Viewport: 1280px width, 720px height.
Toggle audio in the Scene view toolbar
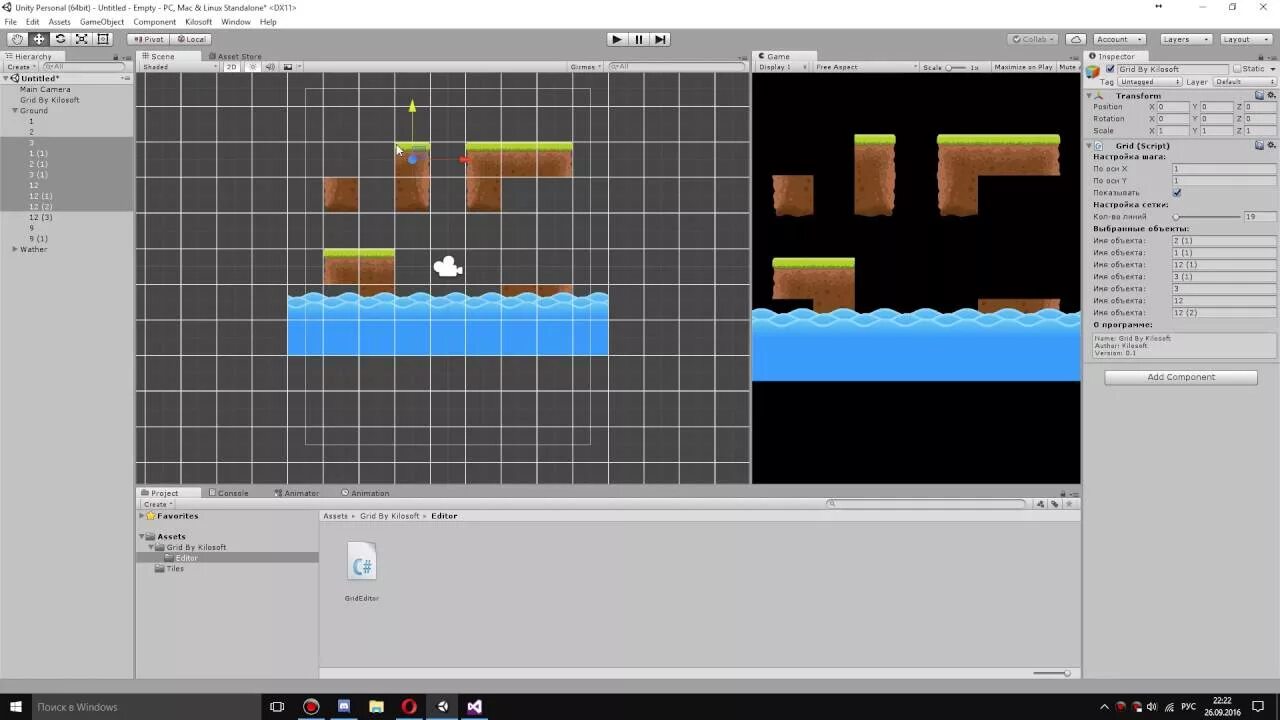tap(270, 67)
